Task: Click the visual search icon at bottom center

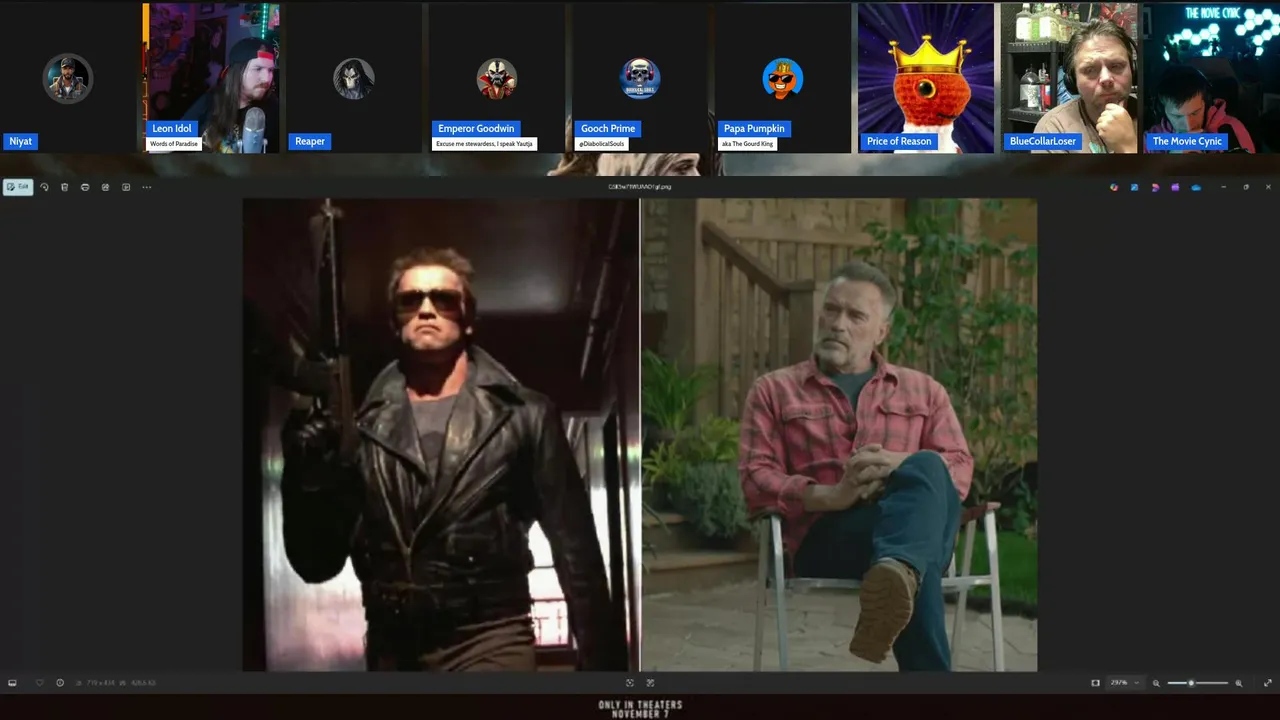Action: tap(650, 683)
